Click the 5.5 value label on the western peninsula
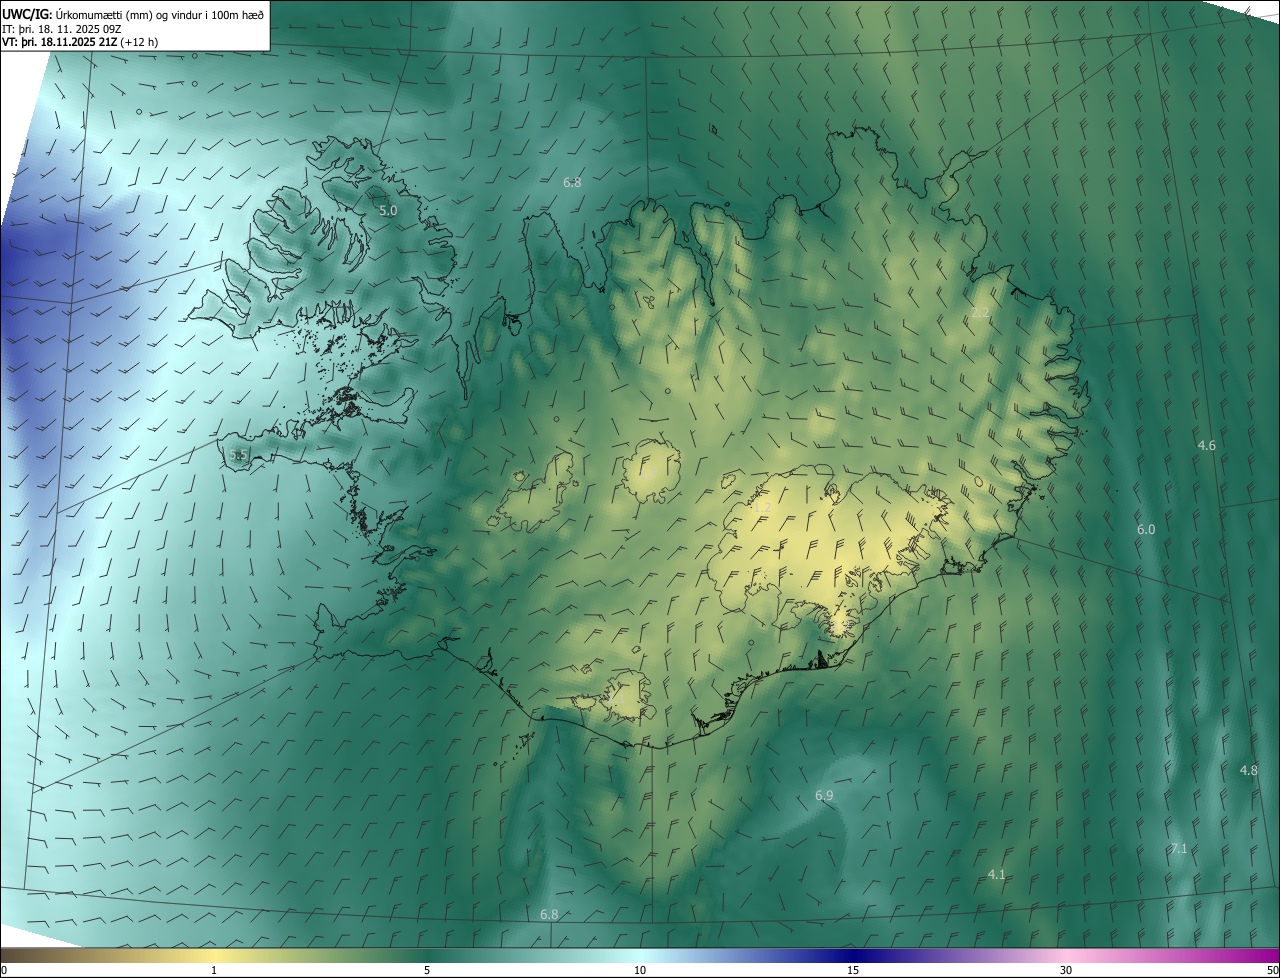 [238, 455]
